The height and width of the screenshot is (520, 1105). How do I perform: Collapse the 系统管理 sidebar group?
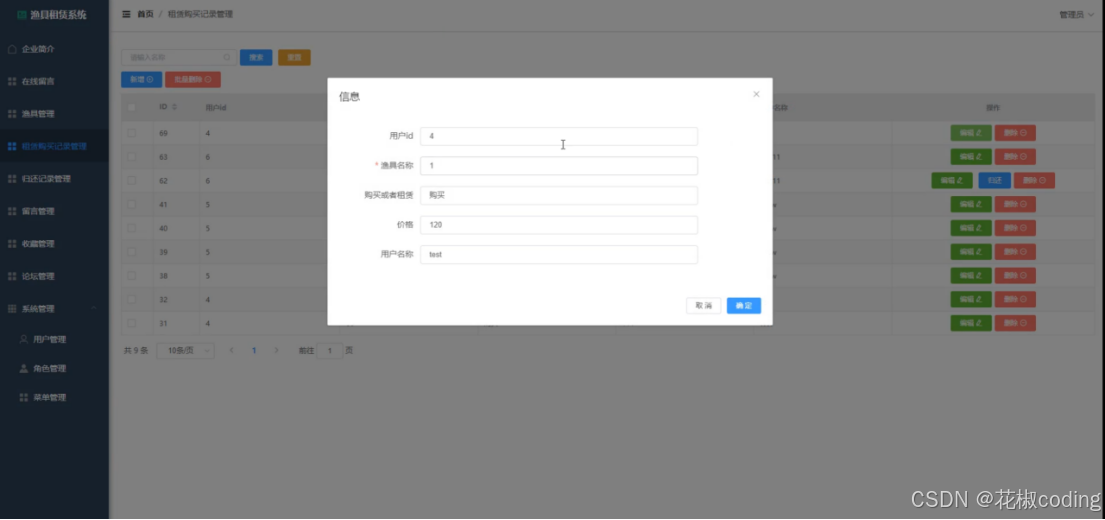54,309
